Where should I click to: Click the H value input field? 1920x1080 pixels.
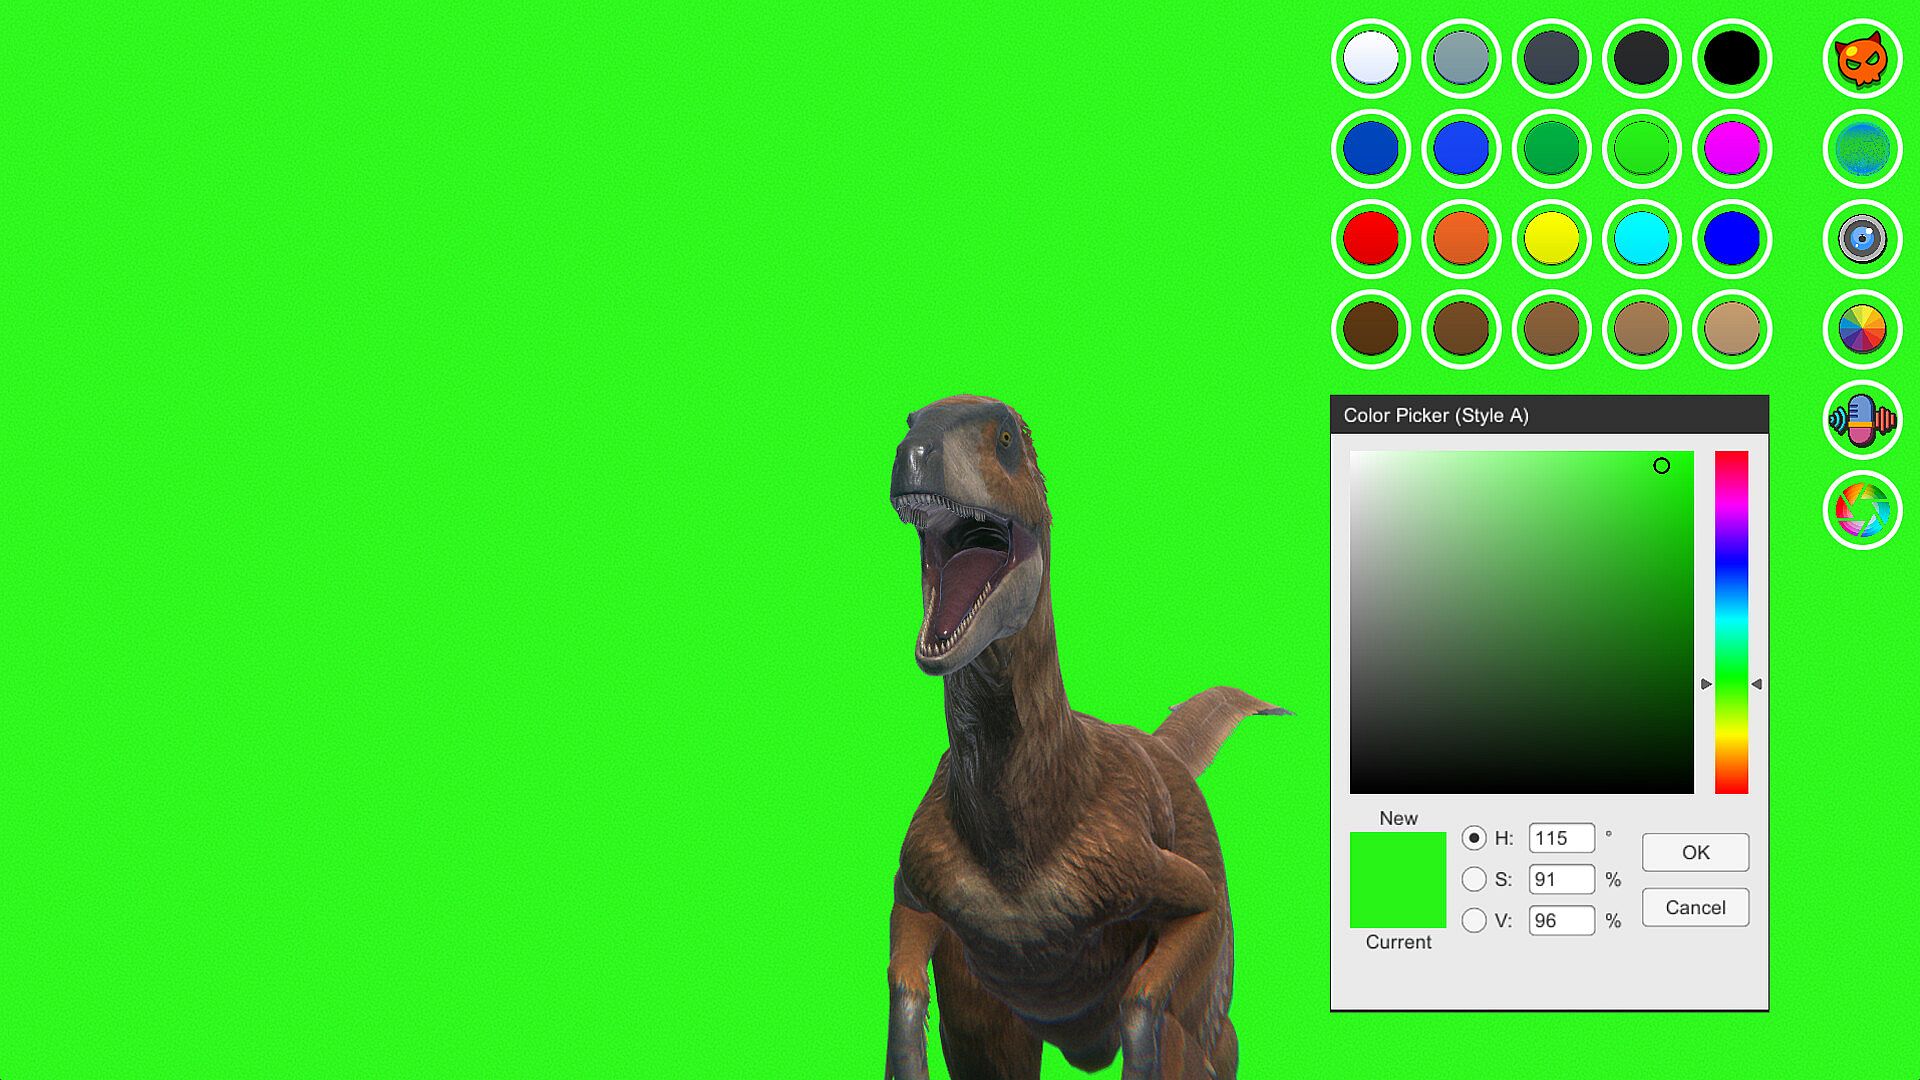click(1561, 838)
